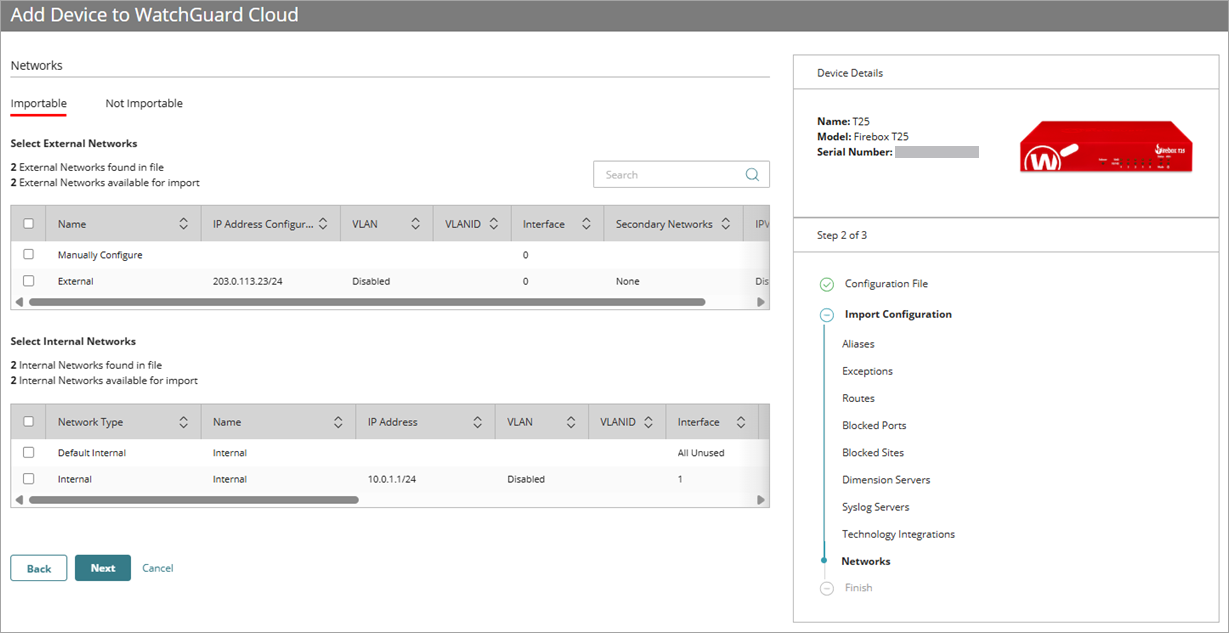Sort by IP Address Configuration column arrows

point(323,224)
